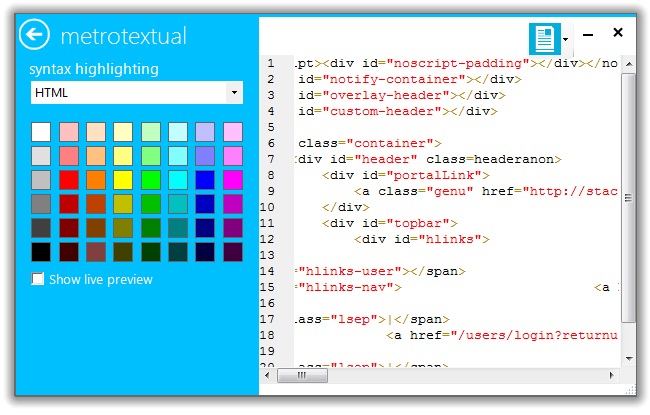Click the back arrow beside metrotextual
650x415 pixels.
tap(35, 36)
